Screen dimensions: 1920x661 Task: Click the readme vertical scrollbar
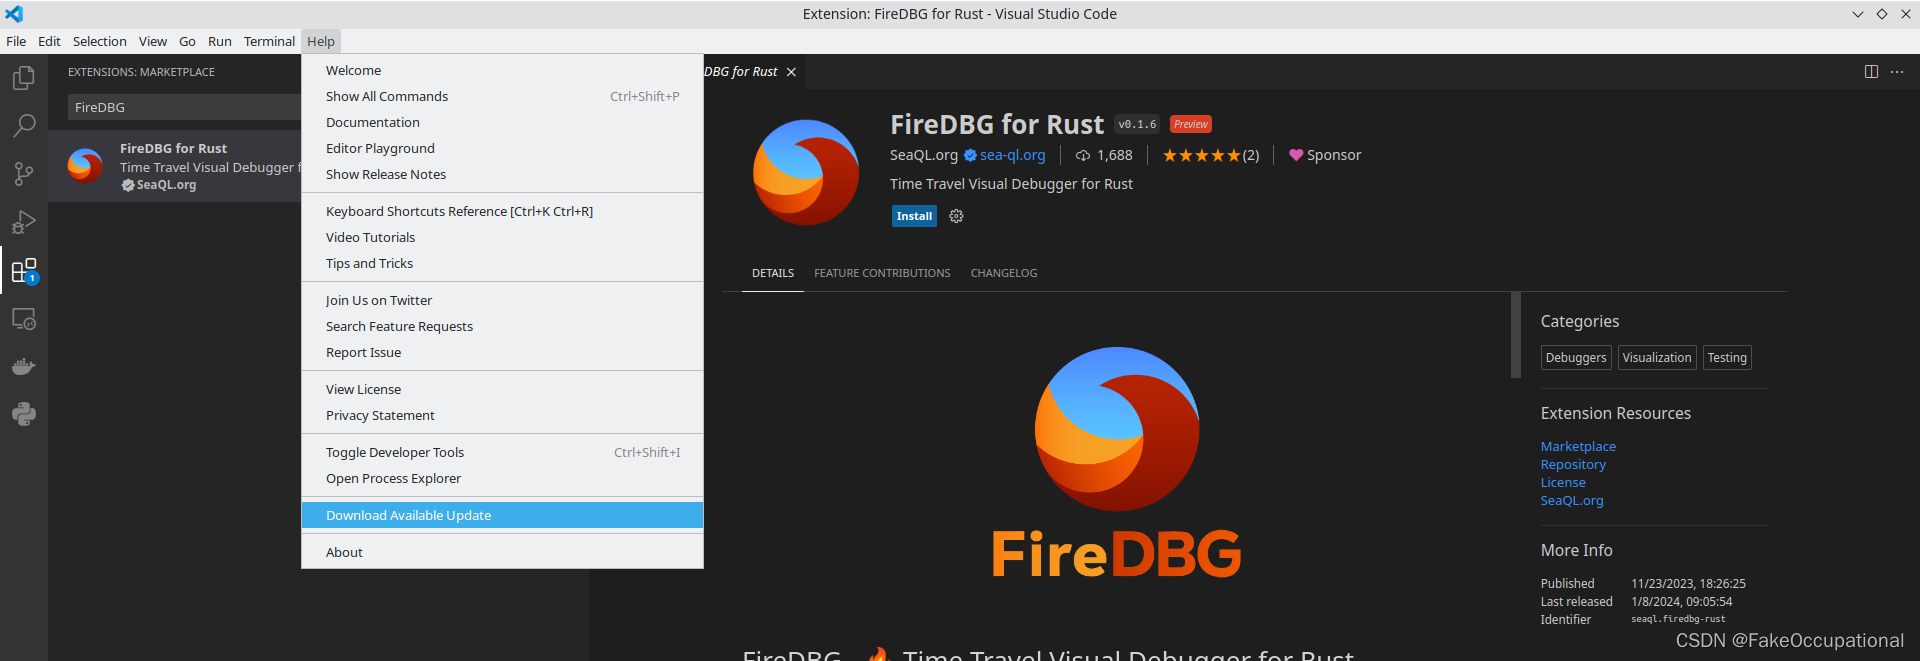tap(1516, 335)
